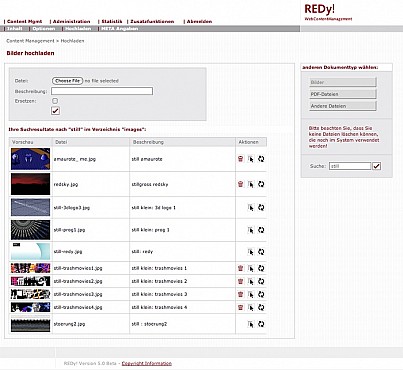This screenshot has width=403, height=370.
Task: Click the pointer icon in redsky.jpg row
Action: coord(251,184)
